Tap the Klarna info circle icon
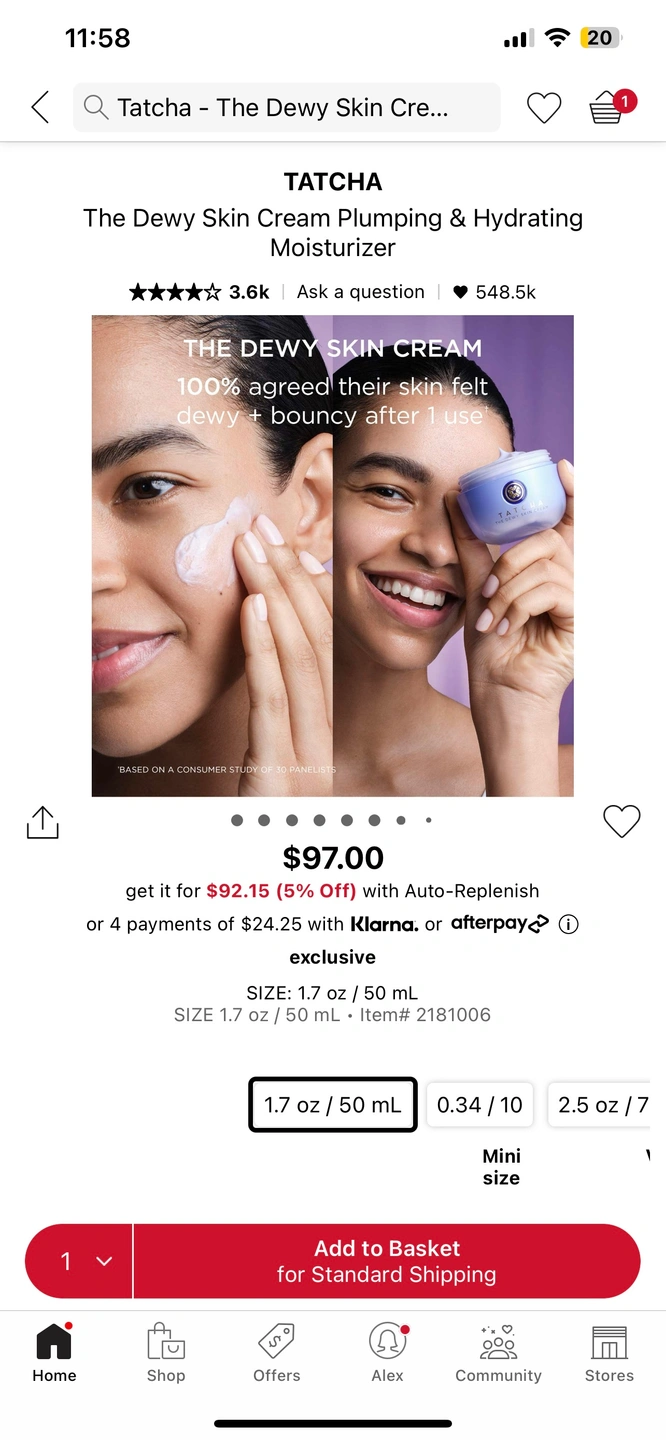 coord(569,924)
